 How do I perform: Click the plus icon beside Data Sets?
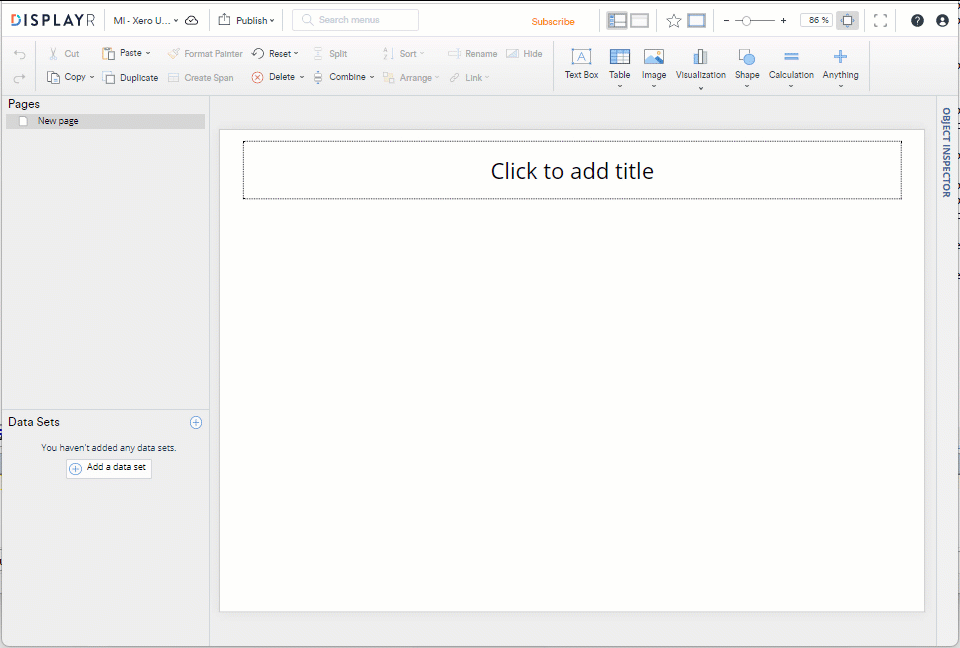196,423
